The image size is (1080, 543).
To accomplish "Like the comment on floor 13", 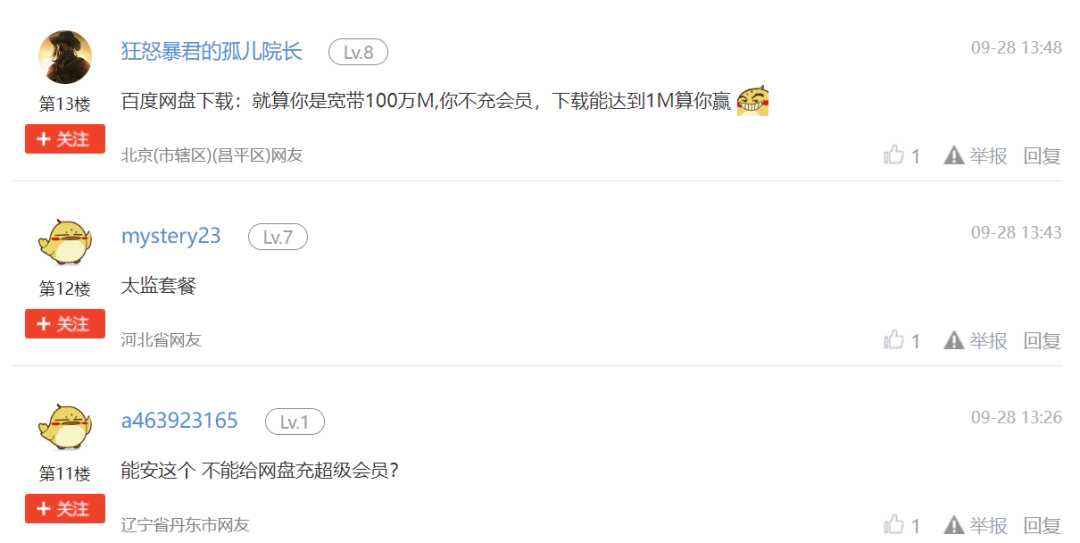I will pos(893,154).
